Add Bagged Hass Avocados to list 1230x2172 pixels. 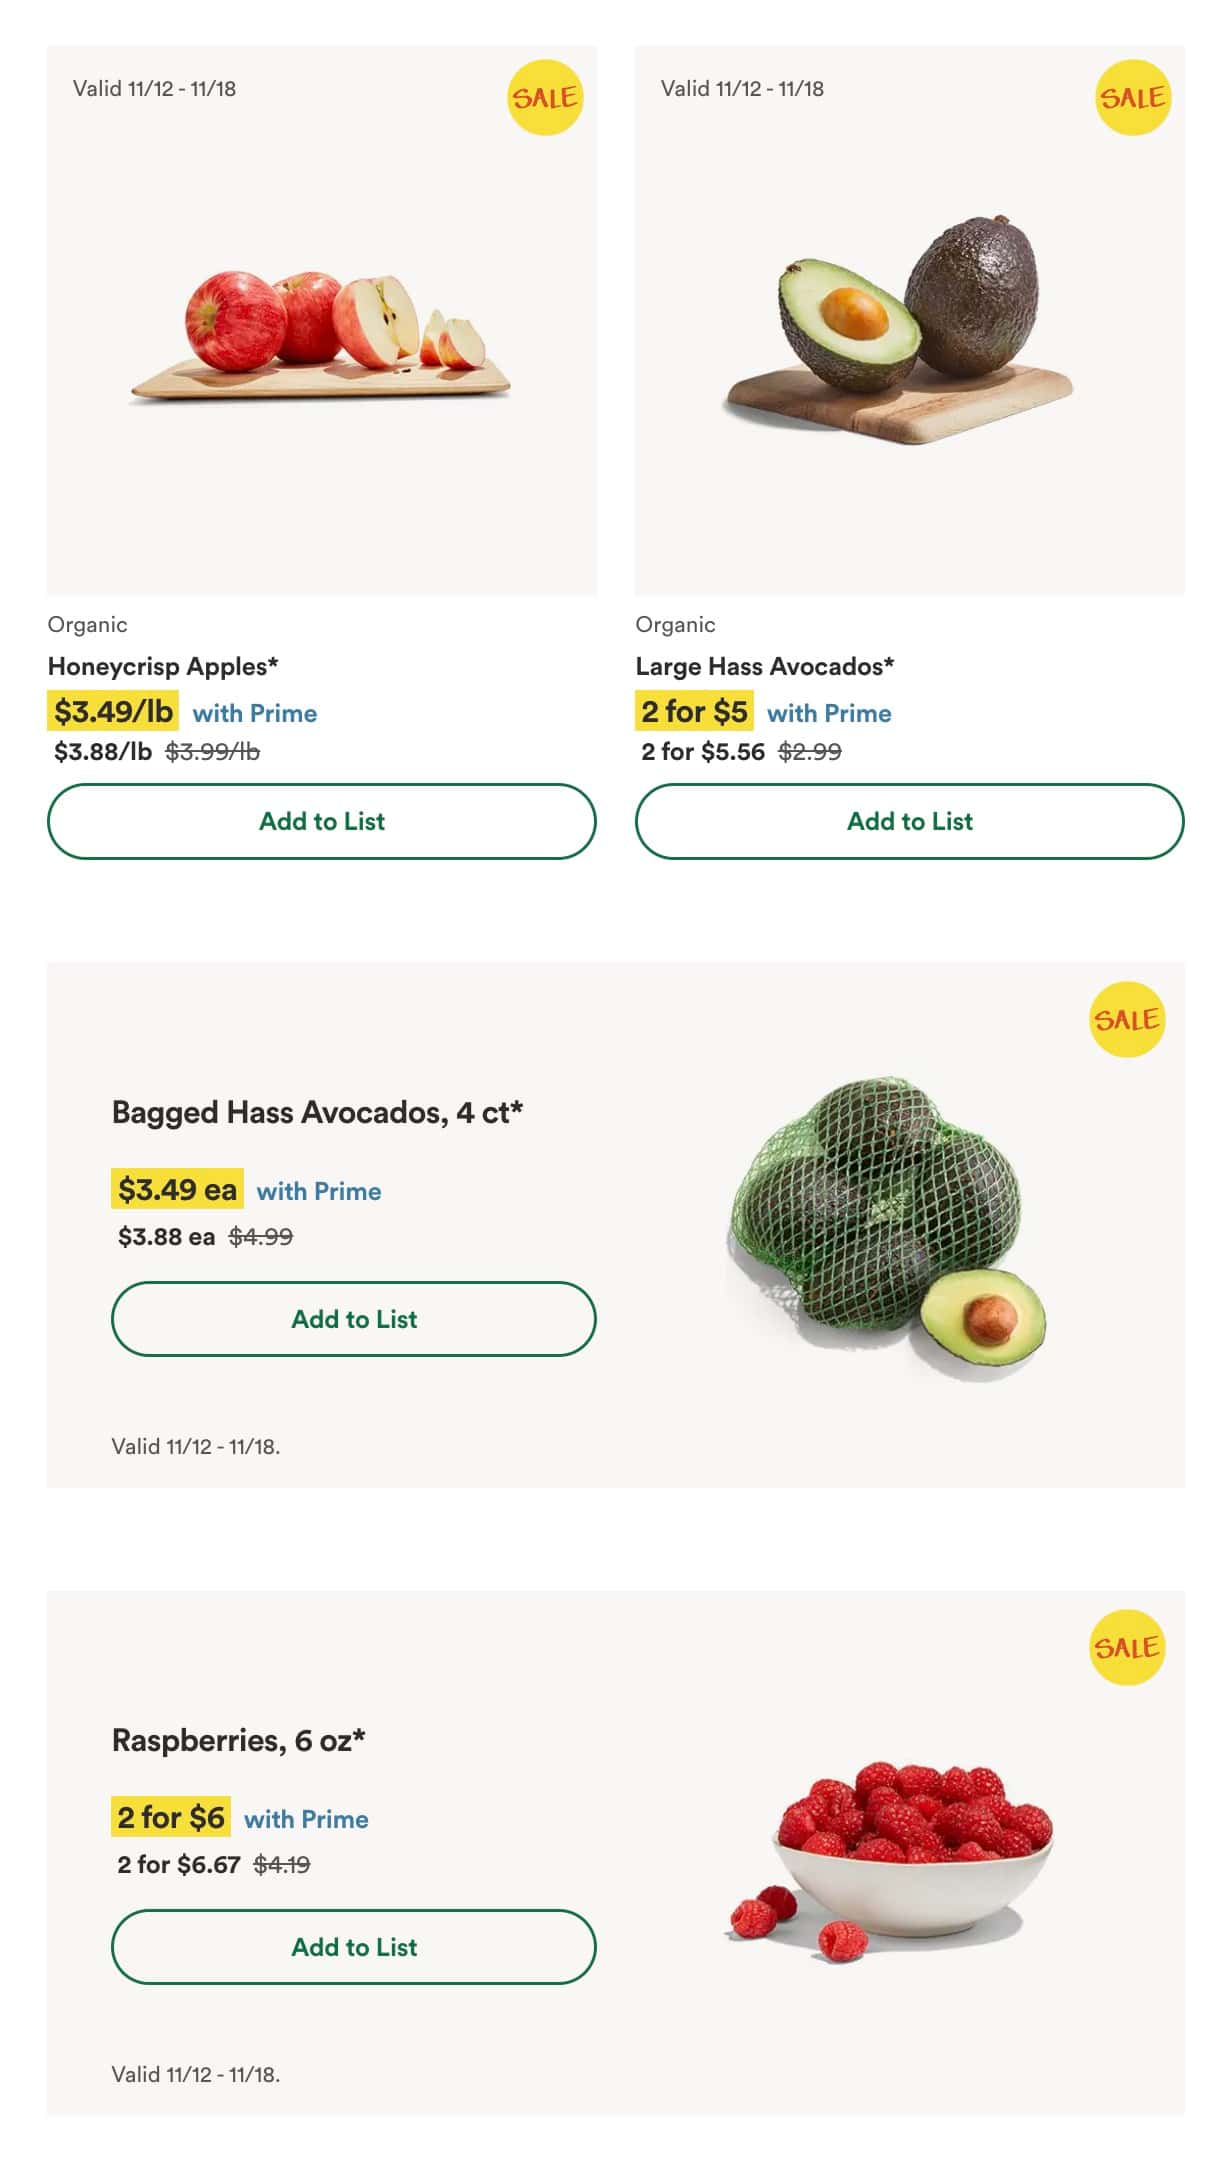[x=354, y=1319]
